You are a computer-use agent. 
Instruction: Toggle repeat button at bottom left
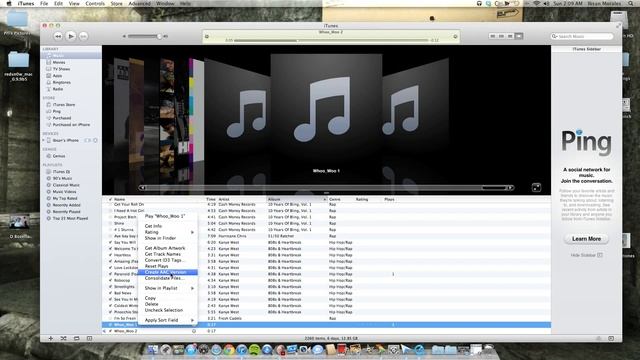tap(76, 338)
